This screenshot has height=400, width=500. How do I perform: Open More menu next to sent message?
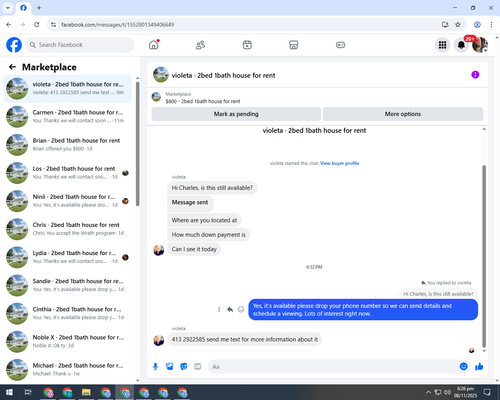219,310
